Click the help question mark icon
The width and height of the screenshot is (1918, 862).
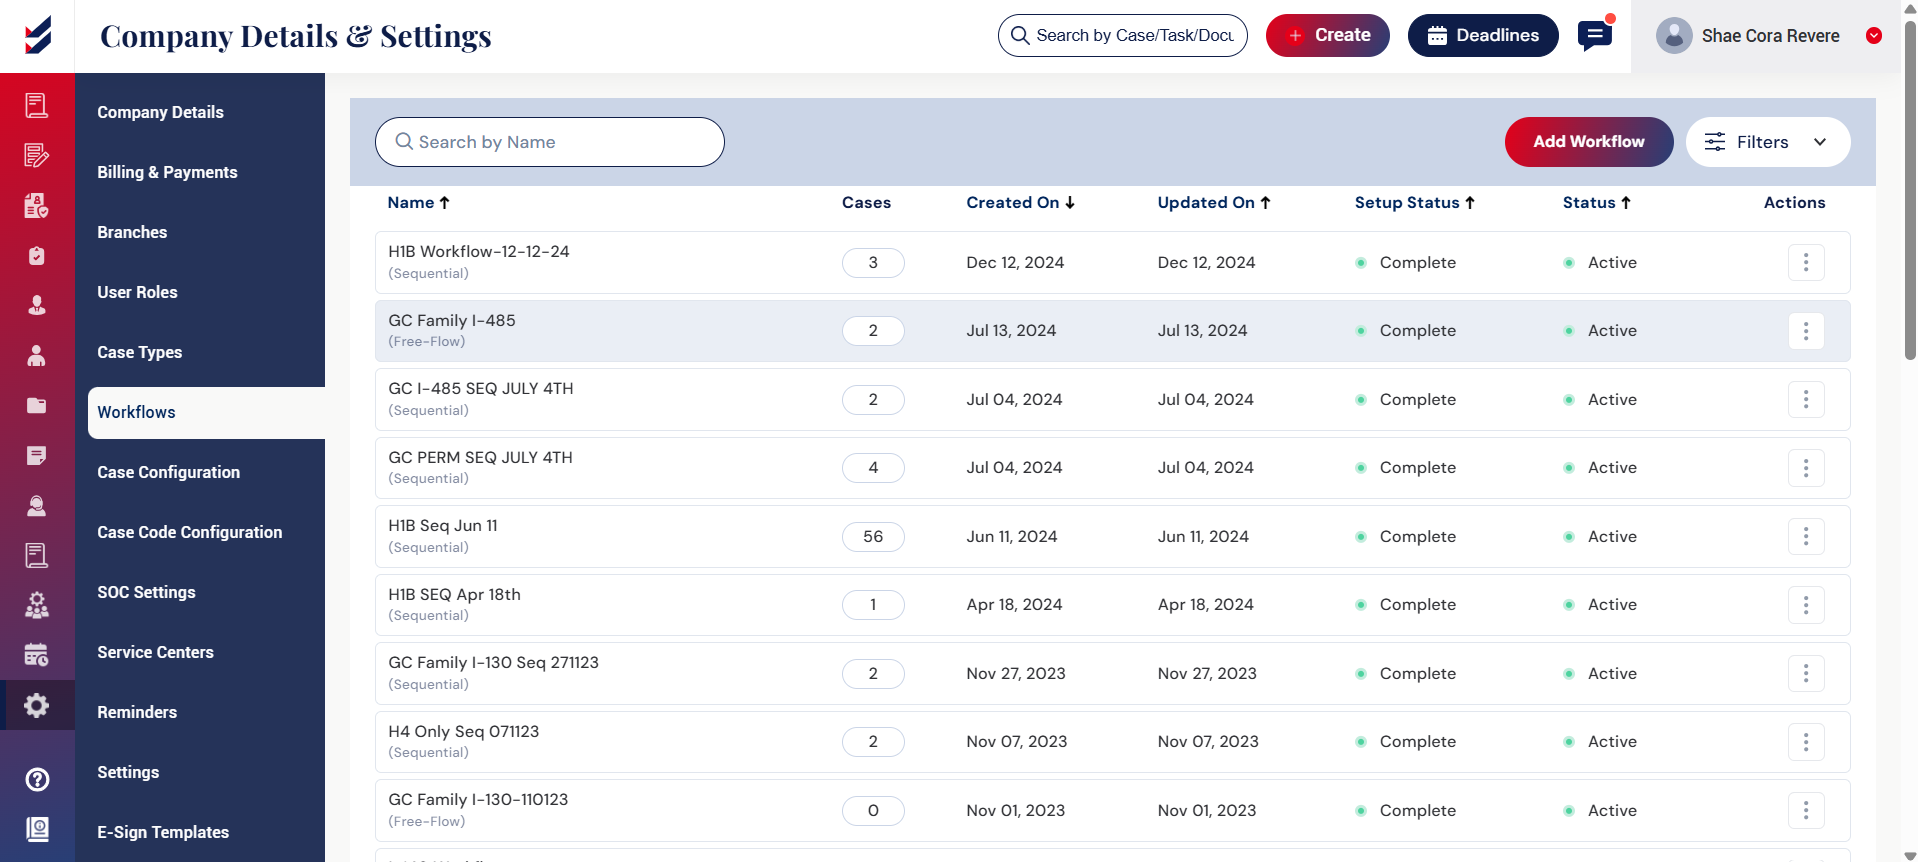coord(37,779)
